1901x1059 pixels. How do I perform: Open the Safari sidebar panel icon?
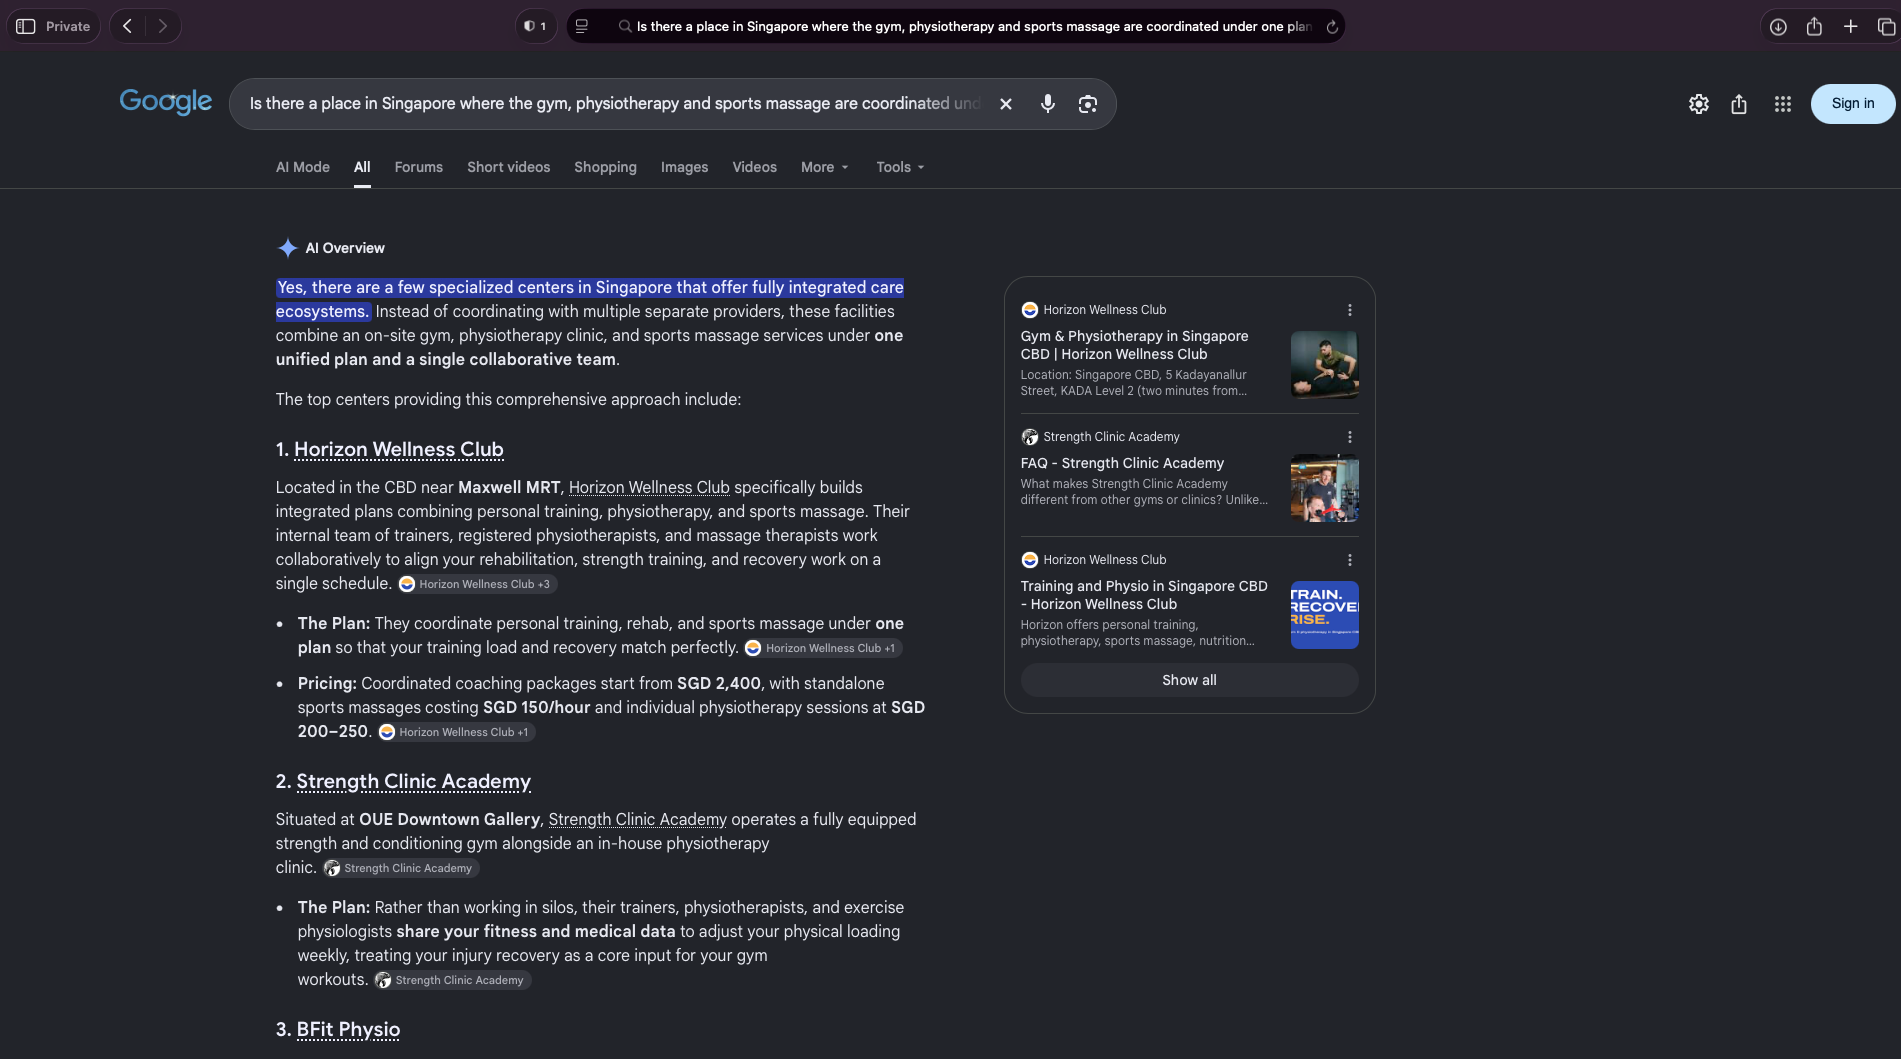pyautogui.click(x=26, y=26)
